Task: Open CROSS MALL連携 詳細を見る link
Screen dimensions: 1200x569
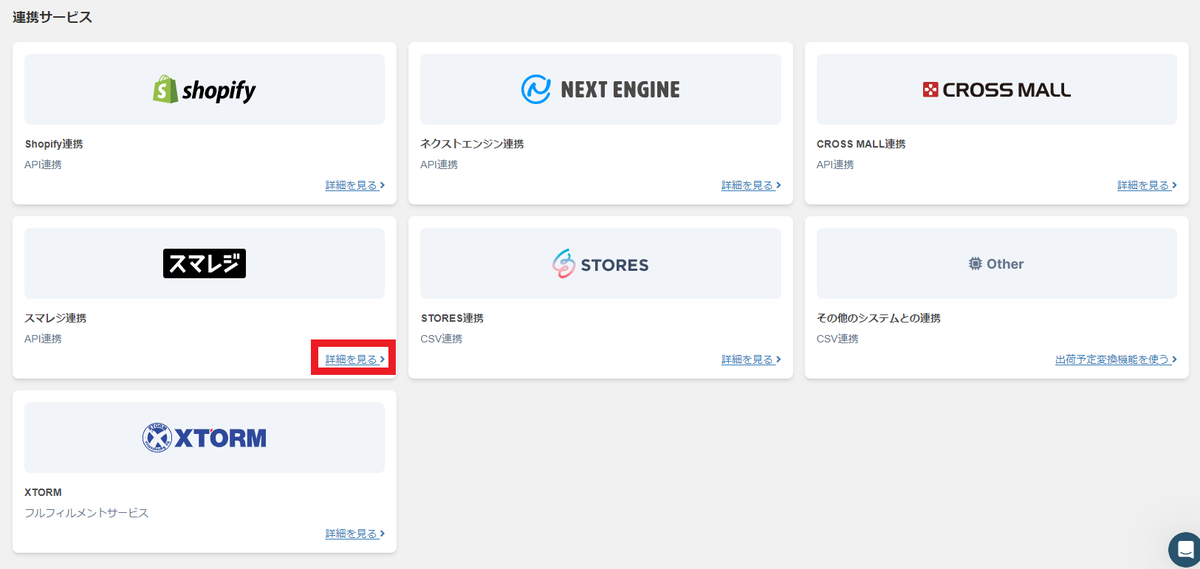Action: coord(1147,185)
